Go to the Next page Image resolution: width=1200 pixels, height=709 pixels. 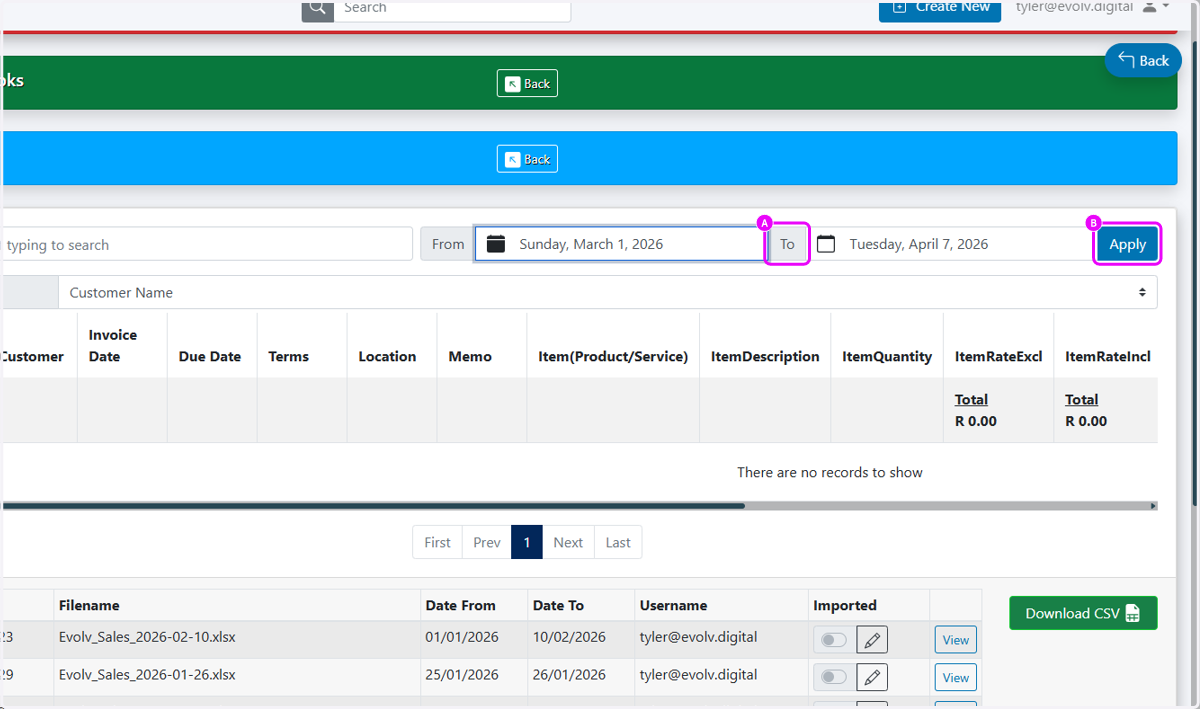568,542
